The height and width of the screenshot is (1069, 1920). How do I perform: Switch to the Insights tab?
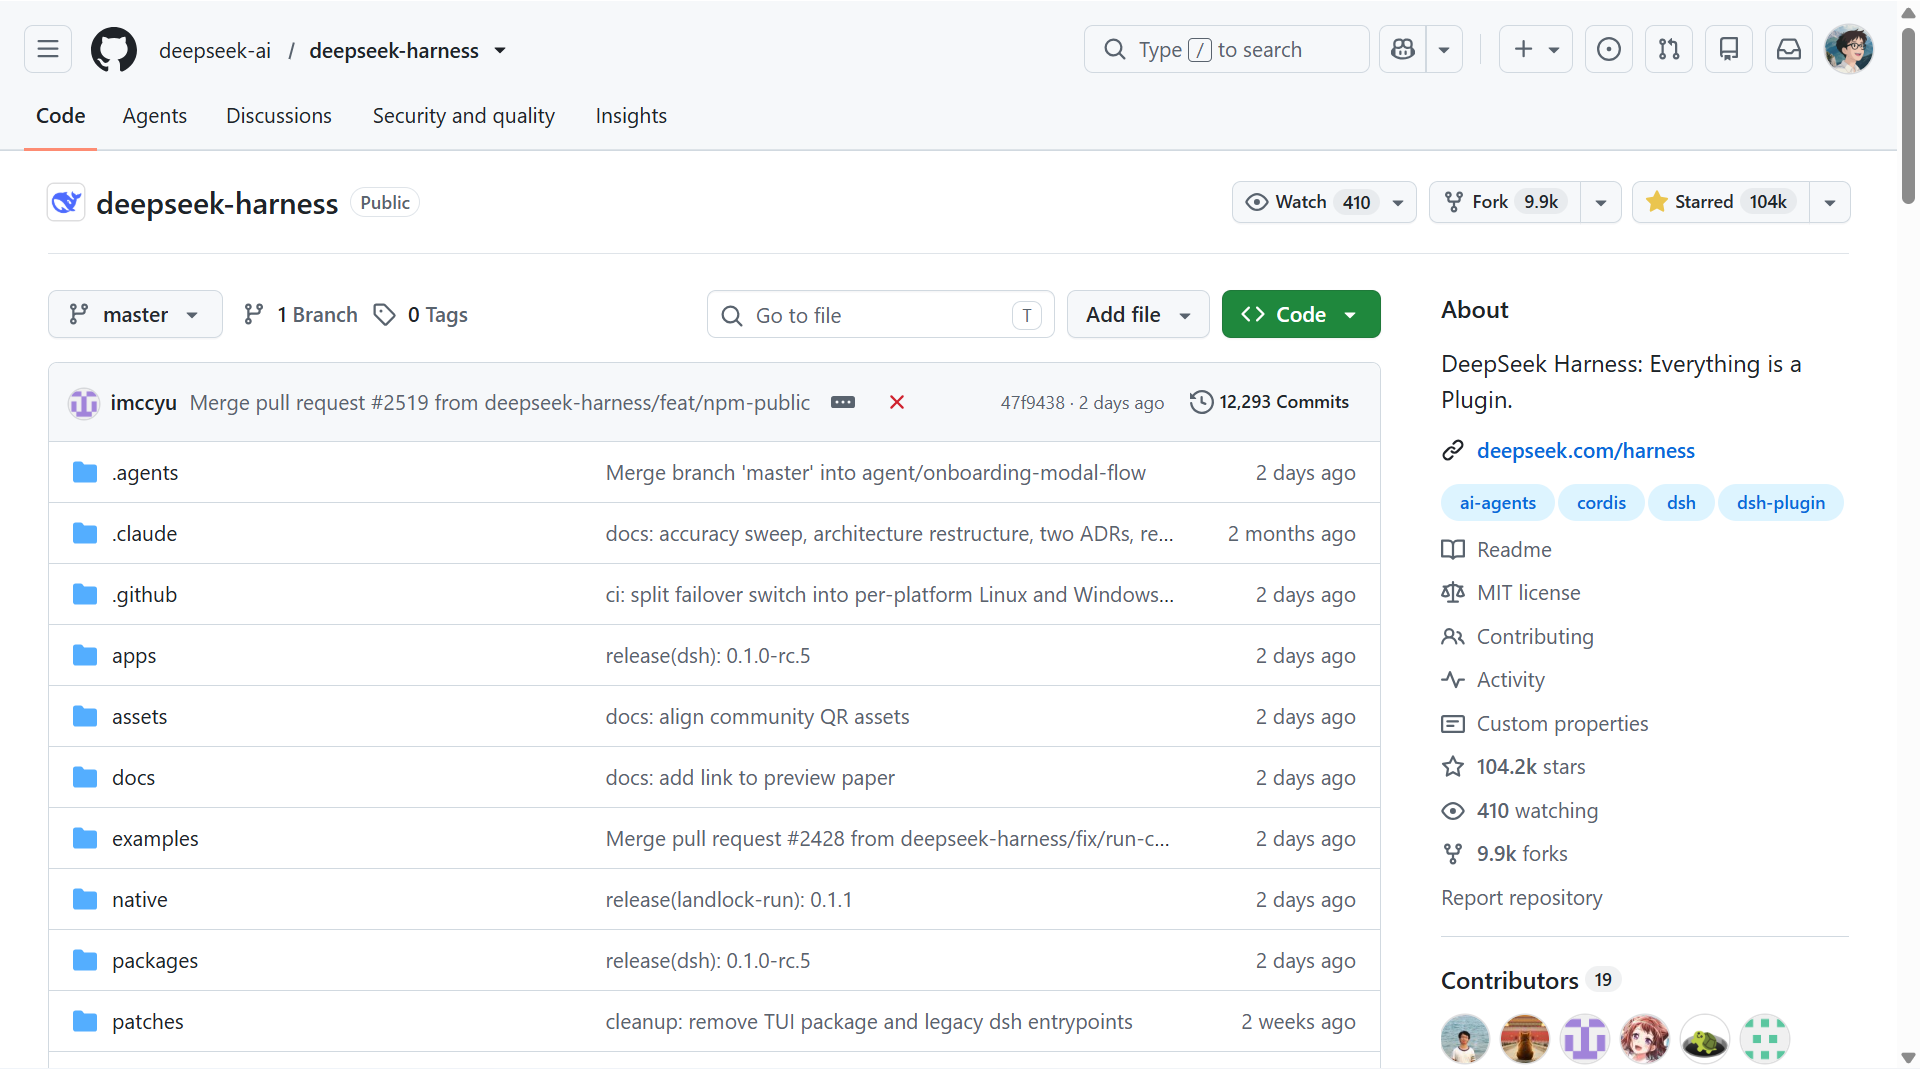point(631,116)
